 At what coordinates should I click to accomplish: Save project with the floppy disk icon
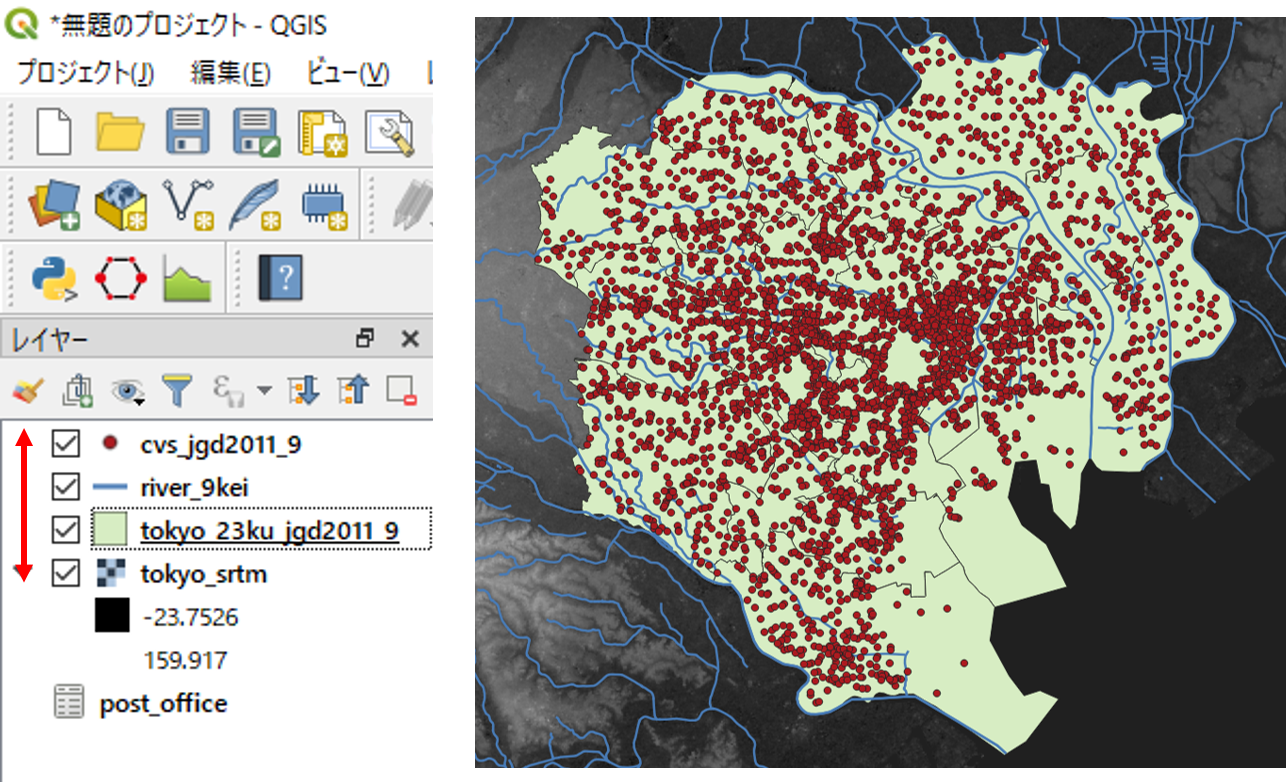click(187, 131)
